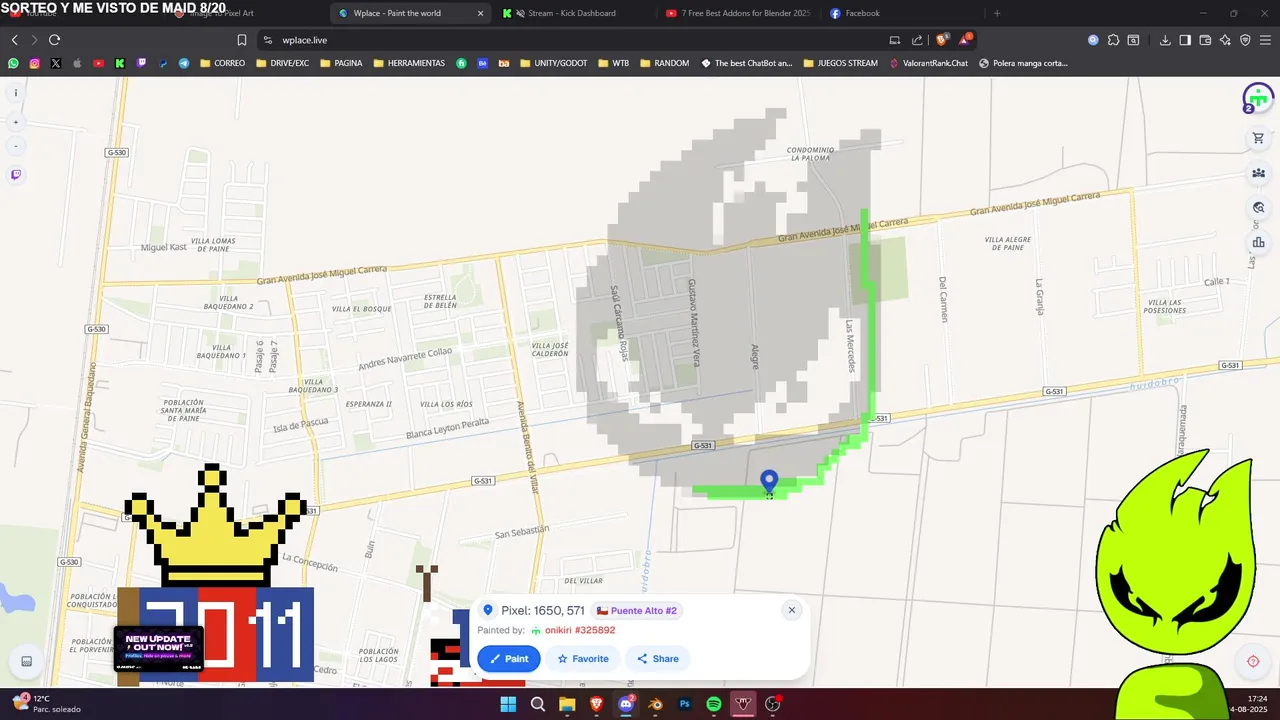1280x720 pixels.
Task: Open File Explorer from taskbar
Action: pyautogui.click(x=567, y=704)
